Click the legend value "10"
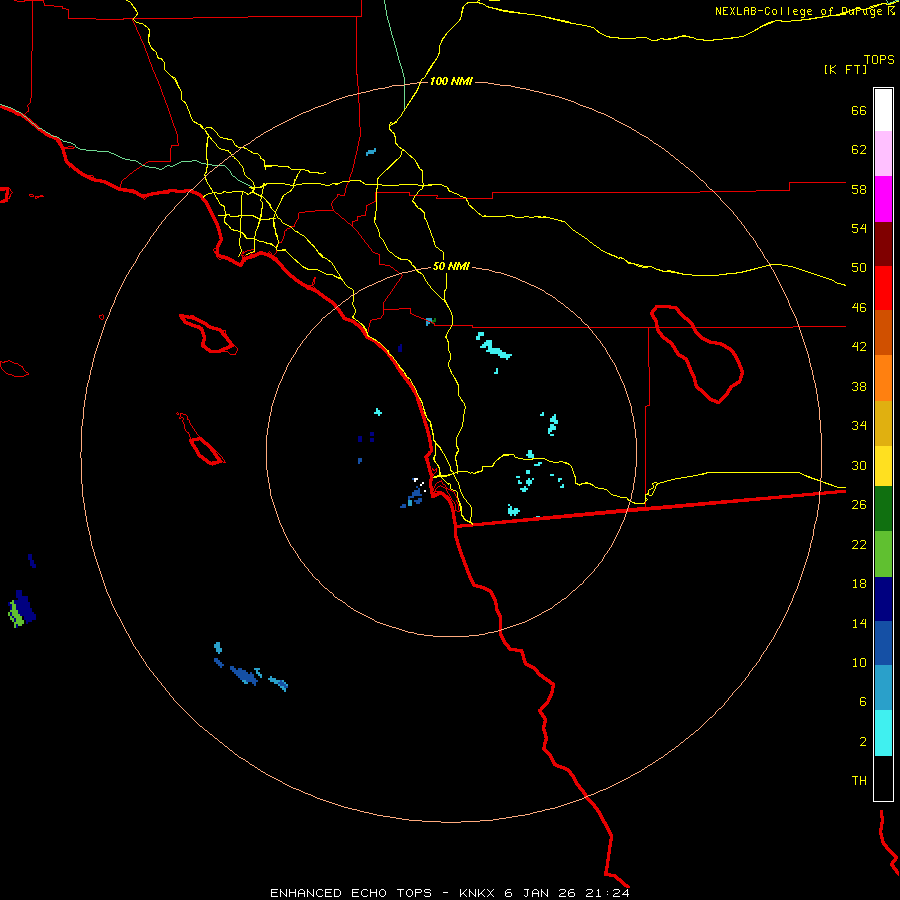 (x=859, y=662)
